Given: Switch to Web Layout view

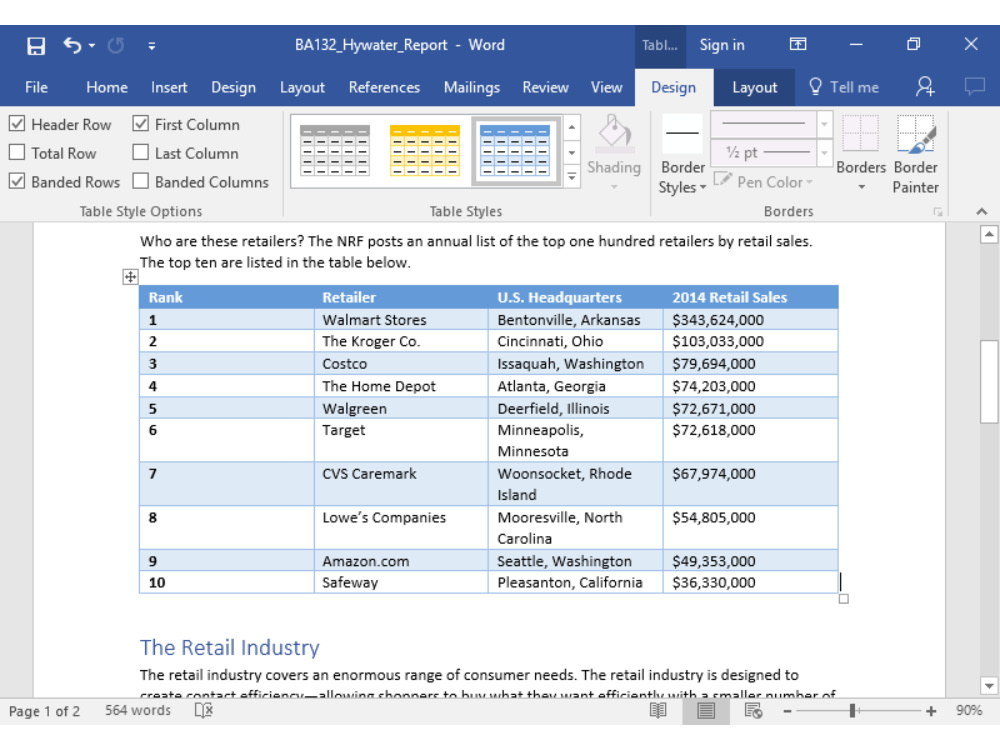Looking at the screenshot, I should click(753, 710).
